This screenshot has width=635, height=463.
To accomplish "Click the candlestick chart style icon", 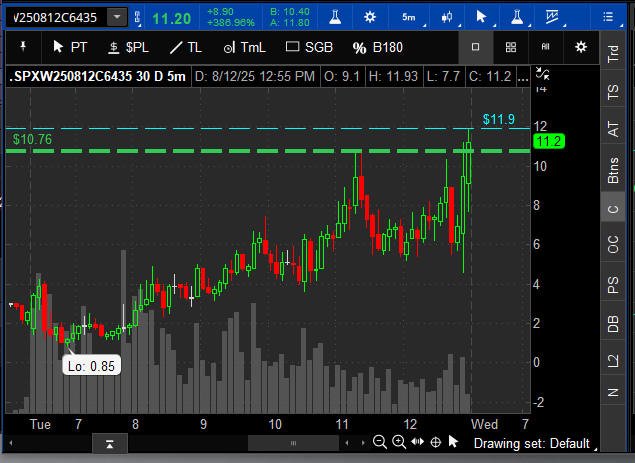I will (446, 17).
